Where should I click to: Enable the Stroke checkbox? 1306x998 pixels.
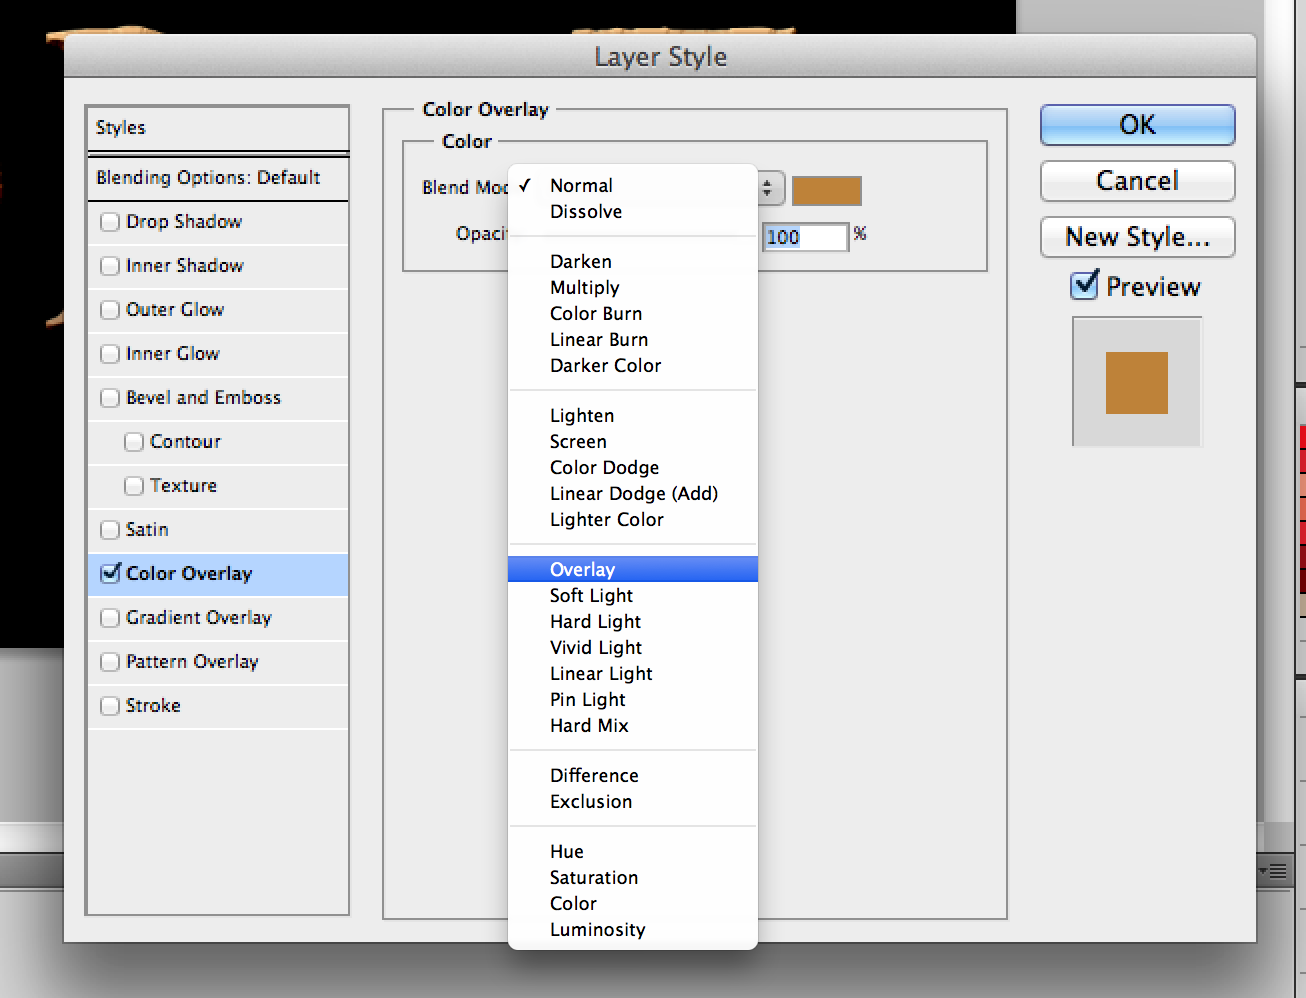(110, 706)
